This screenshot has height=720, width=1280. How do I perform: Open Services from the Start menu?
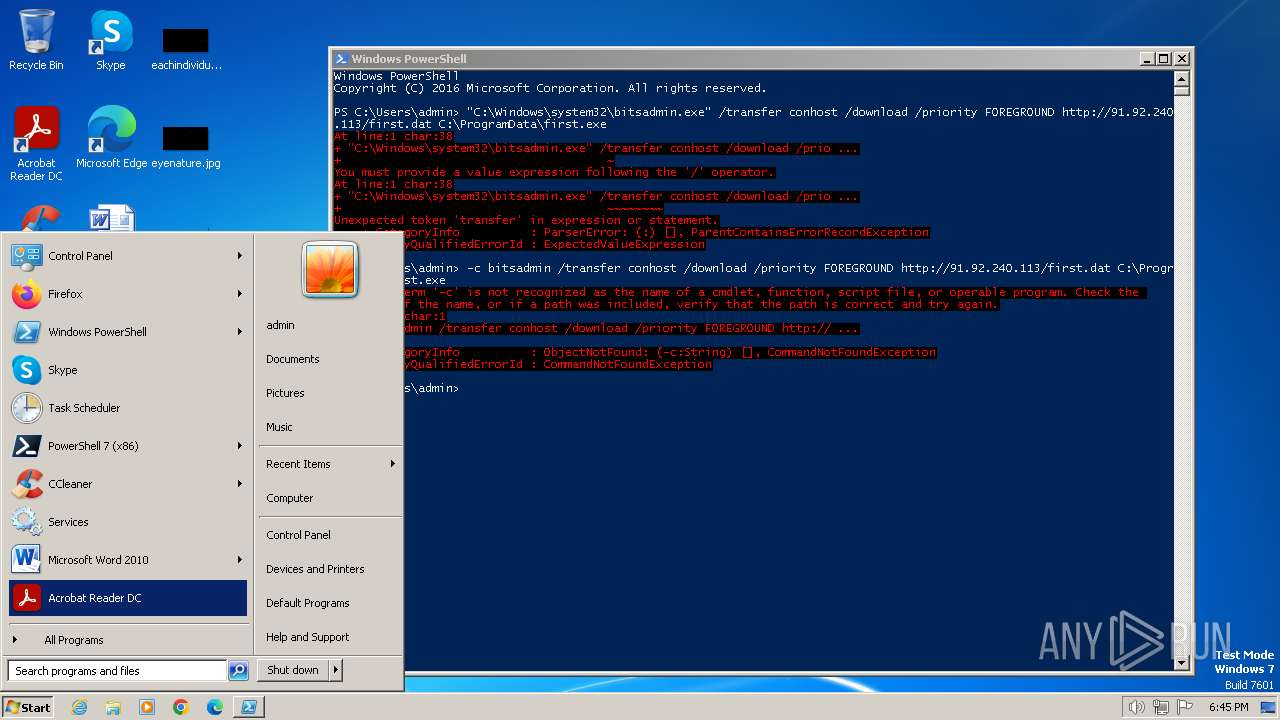click(x=128, y=522)
